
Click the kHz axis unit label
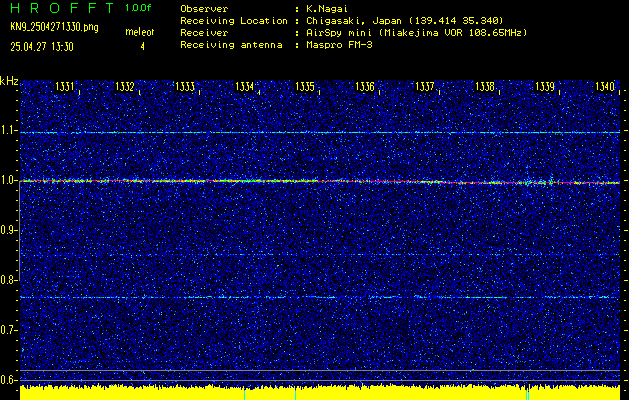pyautogui.click(x=9, y=81)
